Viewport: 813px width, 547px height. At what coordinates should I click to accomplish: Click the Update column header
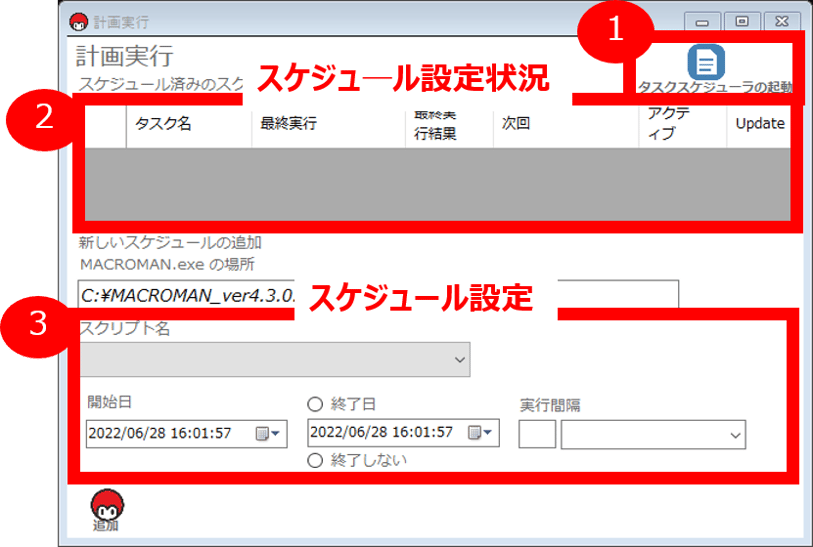pos(759,124)
